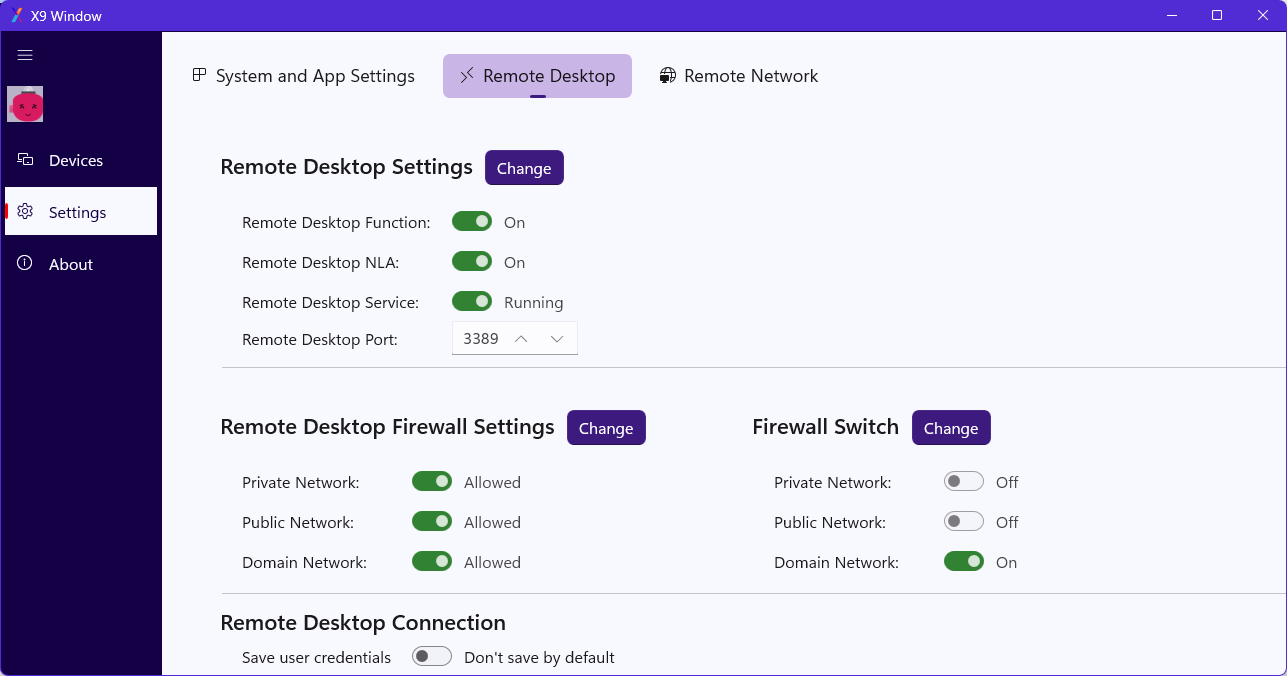Increase Remote Desktop Port with up arrow
Image resolution: width=1287 pixels, height=676 pixels.
(x=521, y=339)
